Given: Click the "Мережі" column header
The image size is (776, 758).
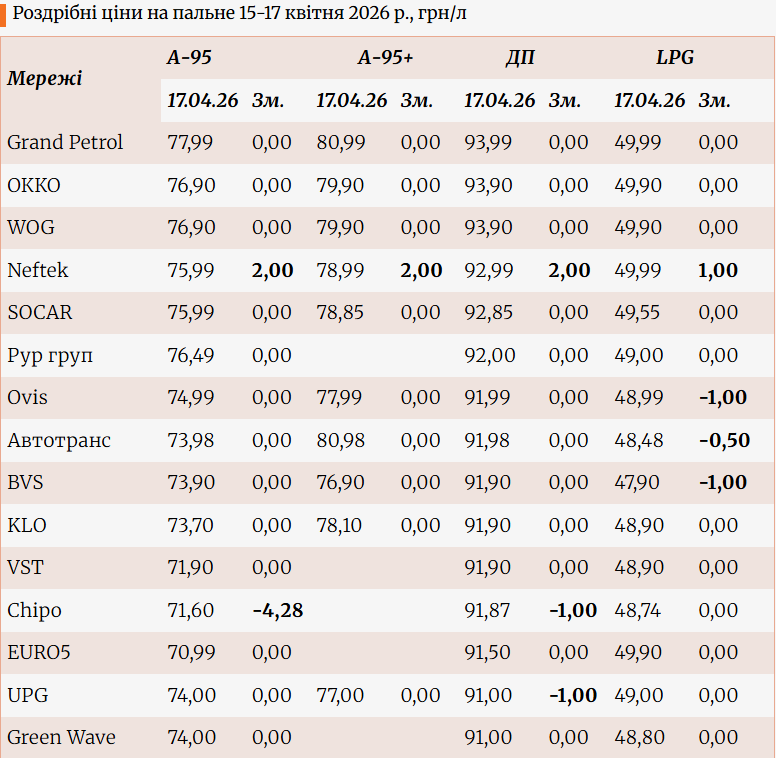Looking at the screenshot, I should 45,79.
